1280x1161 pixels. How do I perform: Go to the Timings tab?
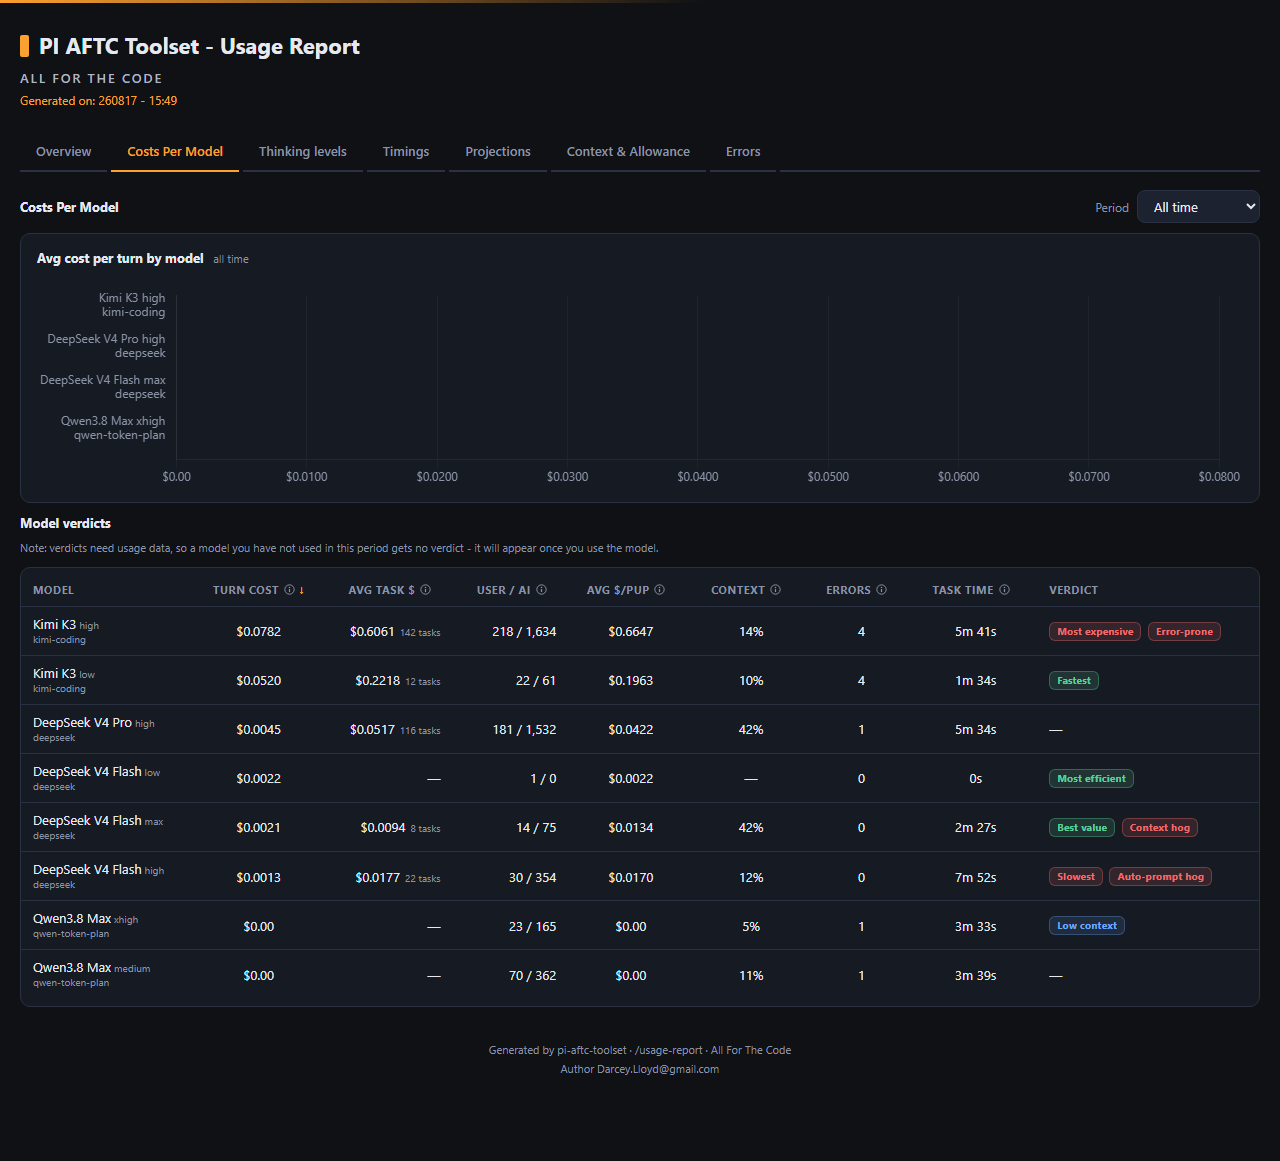(406, 152)
